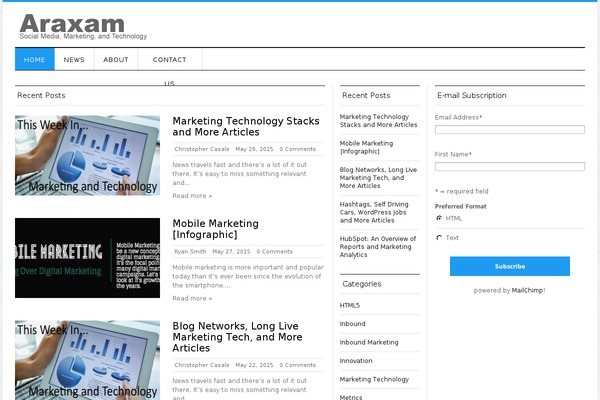The height and width of the screenshot is (400, 600).
Task: Go to the About page
Action: (116, 59)
